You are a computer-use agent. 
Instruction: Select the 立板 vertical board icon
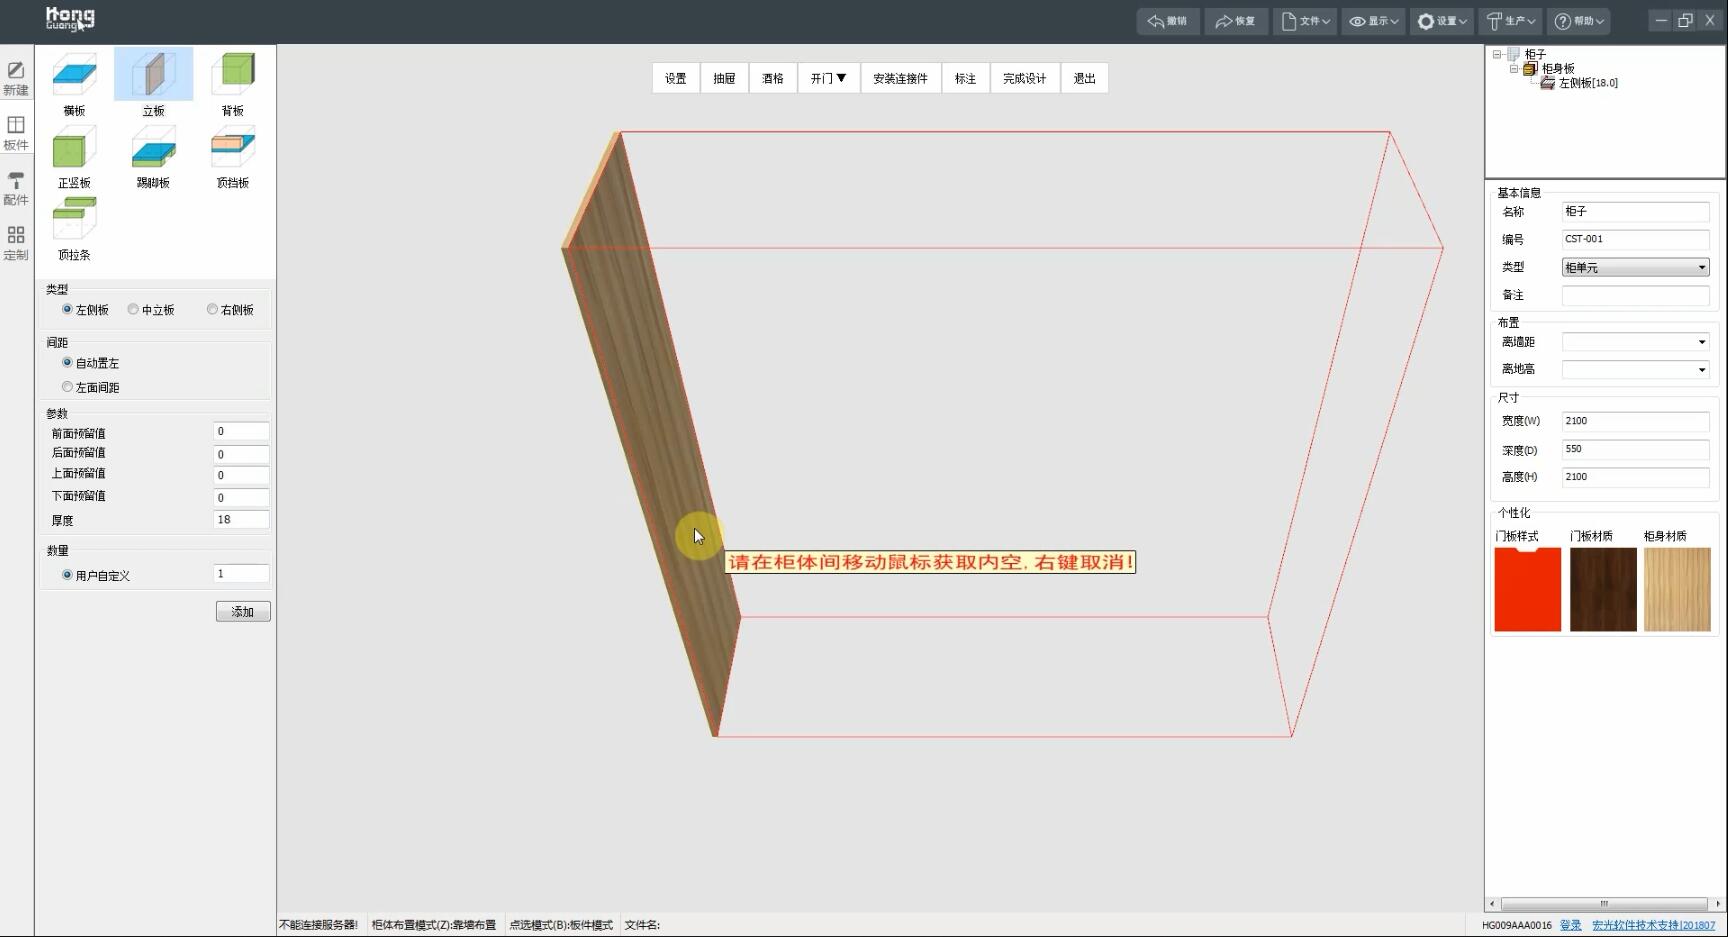click(153, 74)
